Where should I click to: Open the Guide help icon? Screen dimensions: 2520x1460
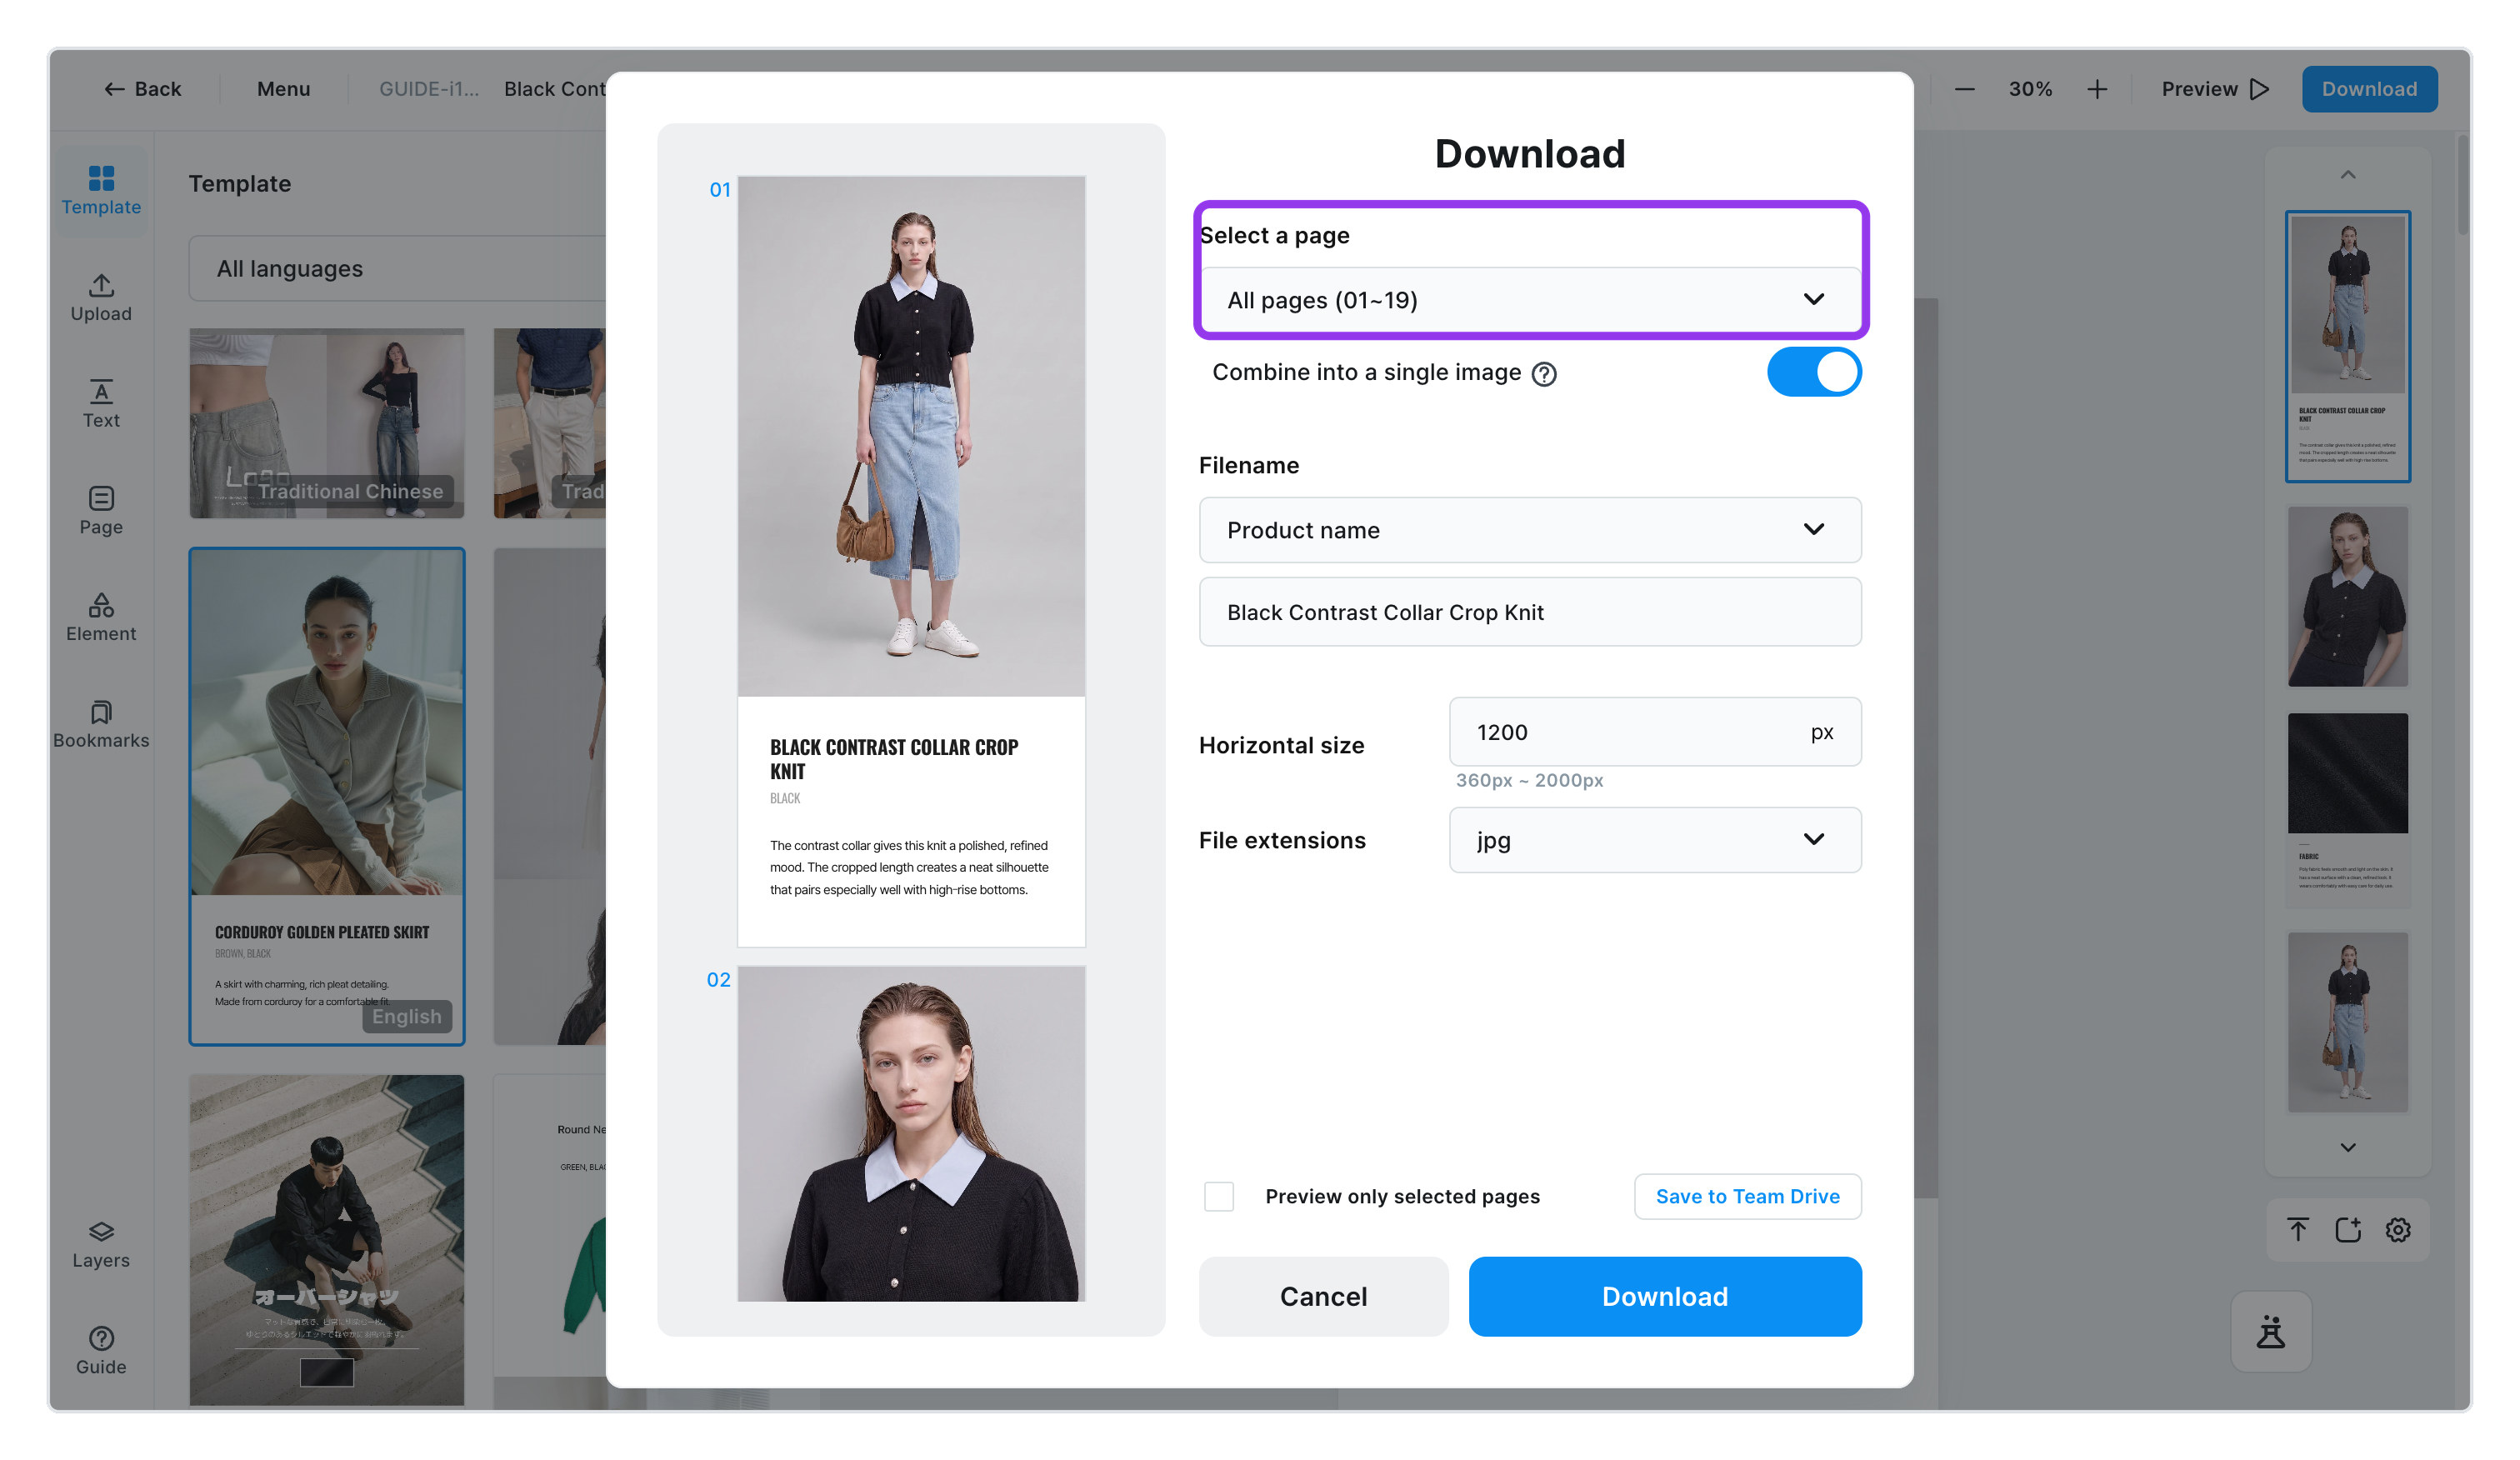101,1351
